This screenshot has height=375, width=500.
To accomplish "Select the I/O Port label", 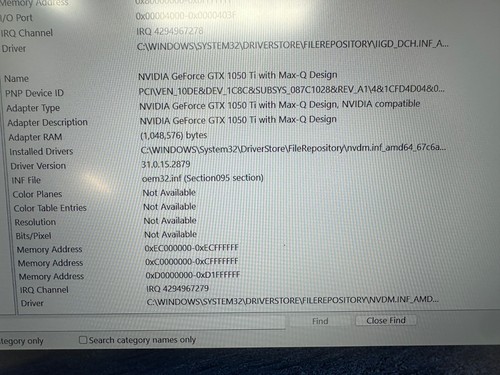I will (x=17, y=18).
